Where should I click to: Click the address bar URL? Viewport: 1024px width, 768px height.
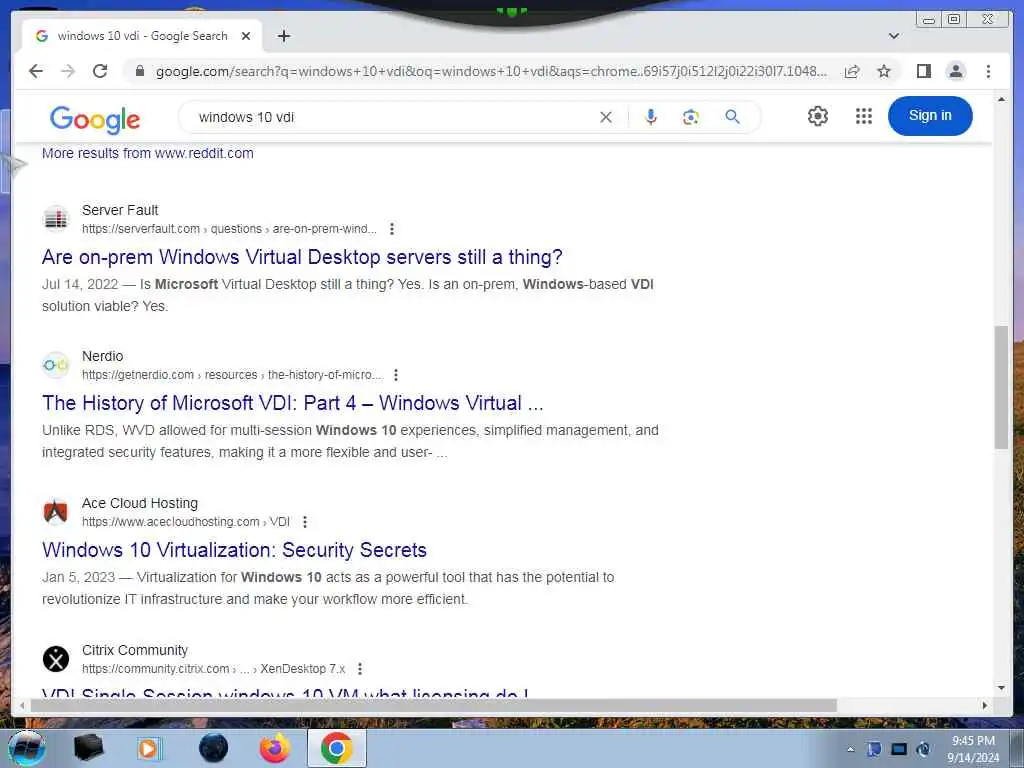[491, 71]
